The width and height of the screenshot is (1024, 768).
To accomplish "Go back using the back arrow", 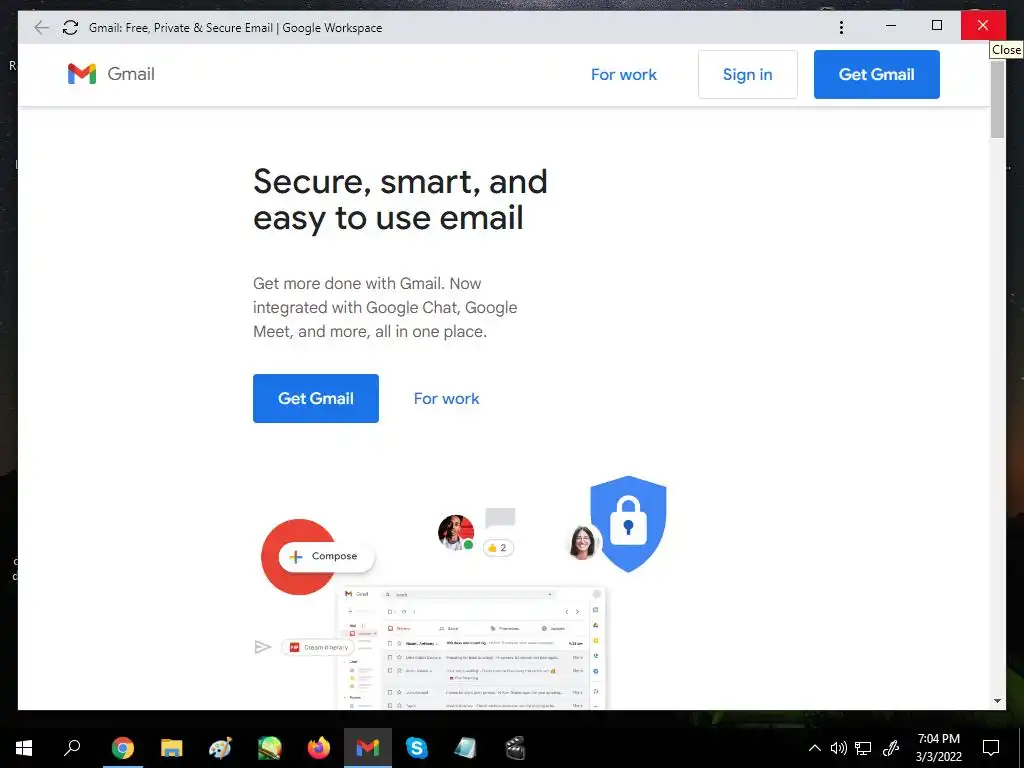I will [41, 27].
